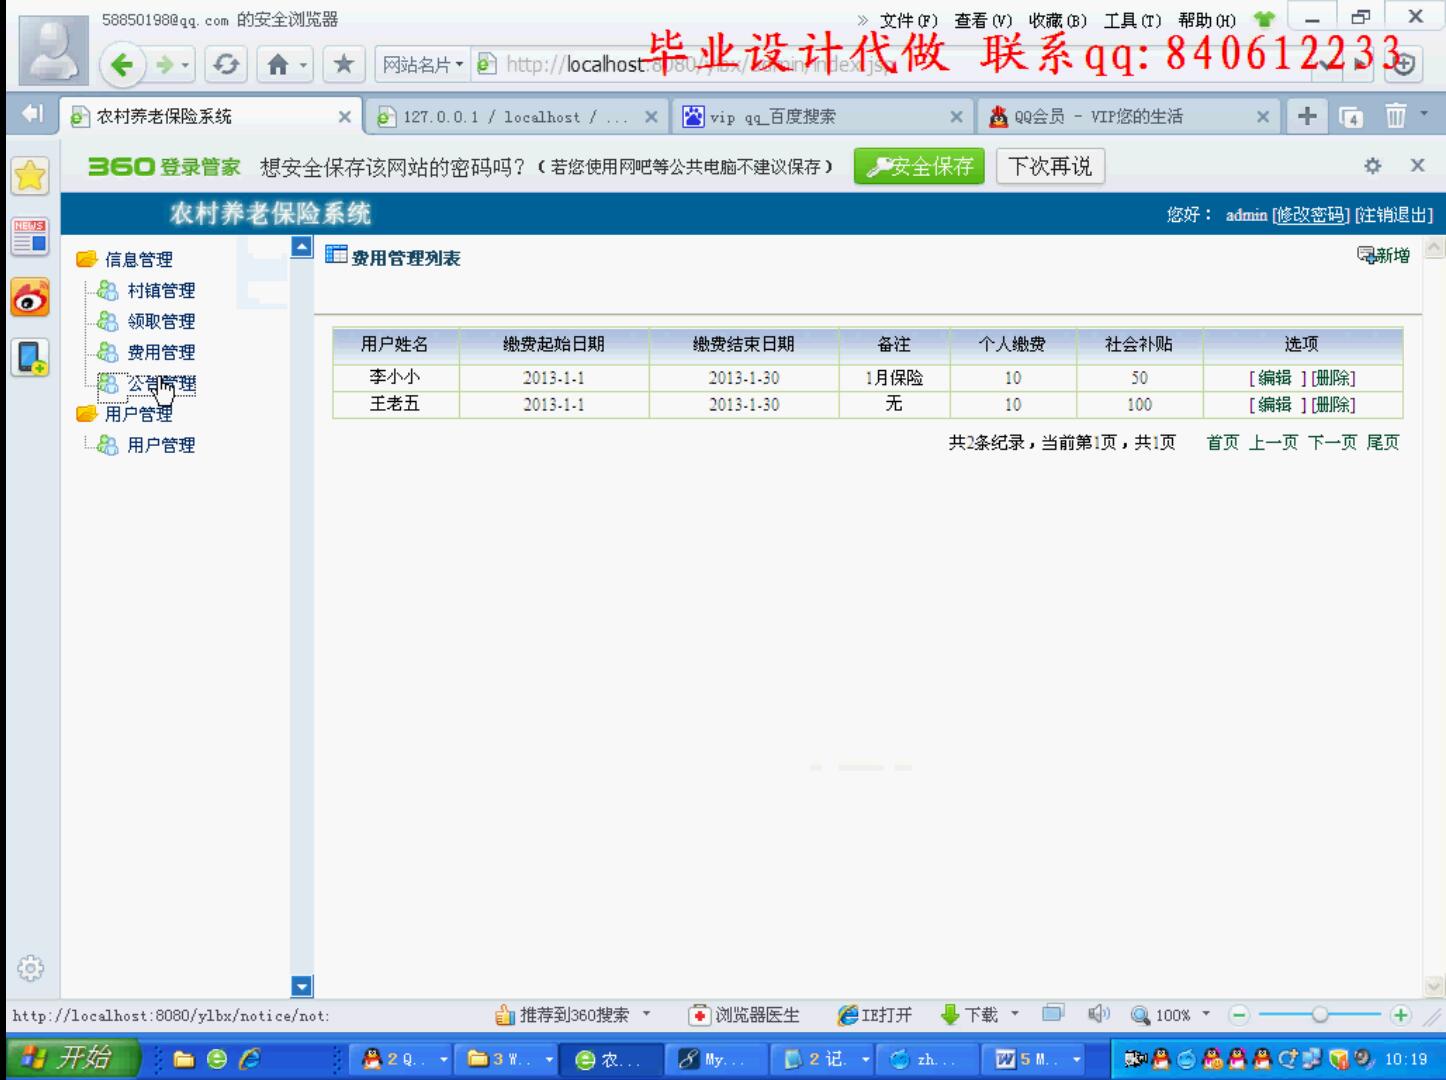Reload the page with the refresh button
1446x1080 pixels.
pyautogui.click(x=226, y=65)
